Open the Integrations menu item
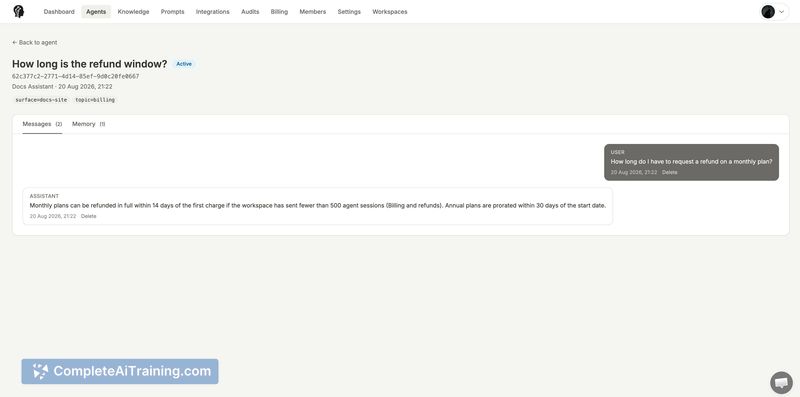The image size is (800, 397). click(212, 12)
